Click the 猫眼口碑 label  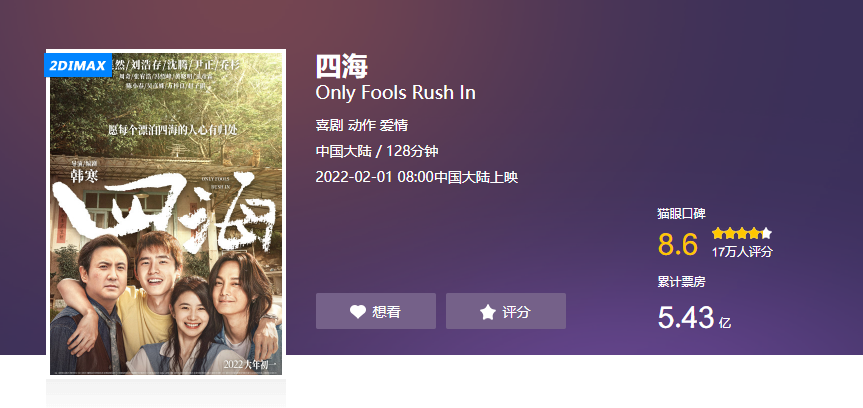click(x=681, y=214)
